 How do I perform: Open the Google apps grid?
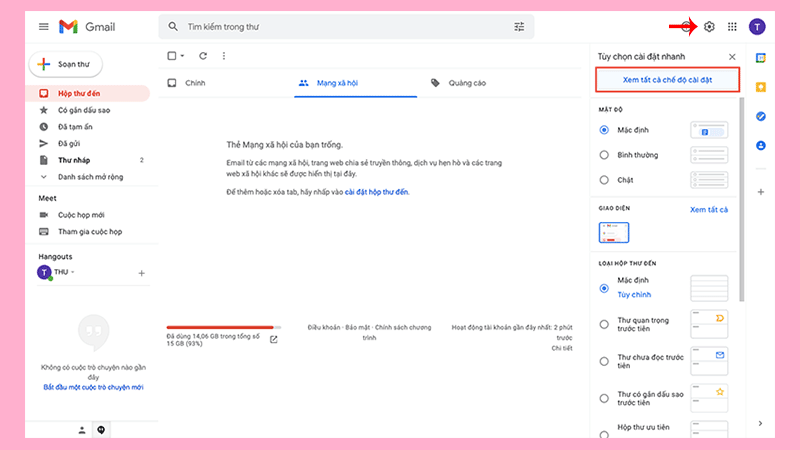click(732, 26)
